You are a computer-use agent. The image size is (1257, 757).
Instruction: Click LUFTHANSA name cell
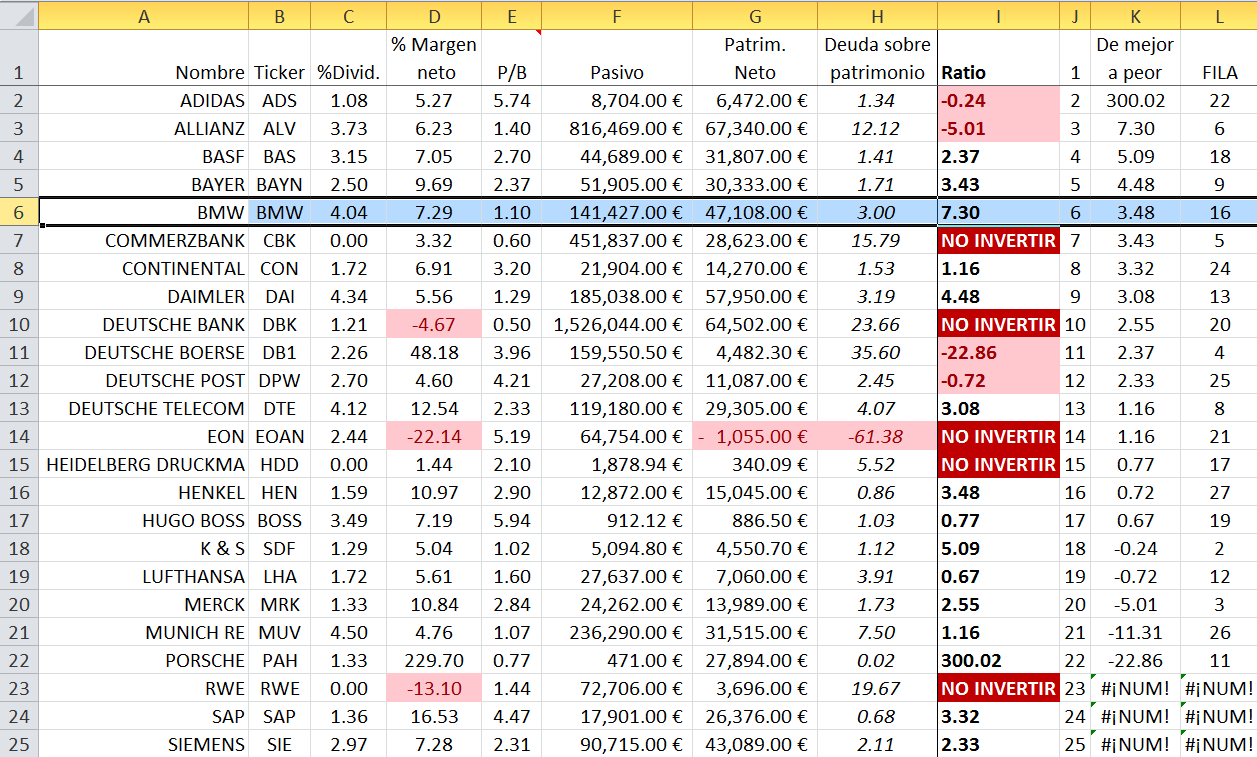143,576
